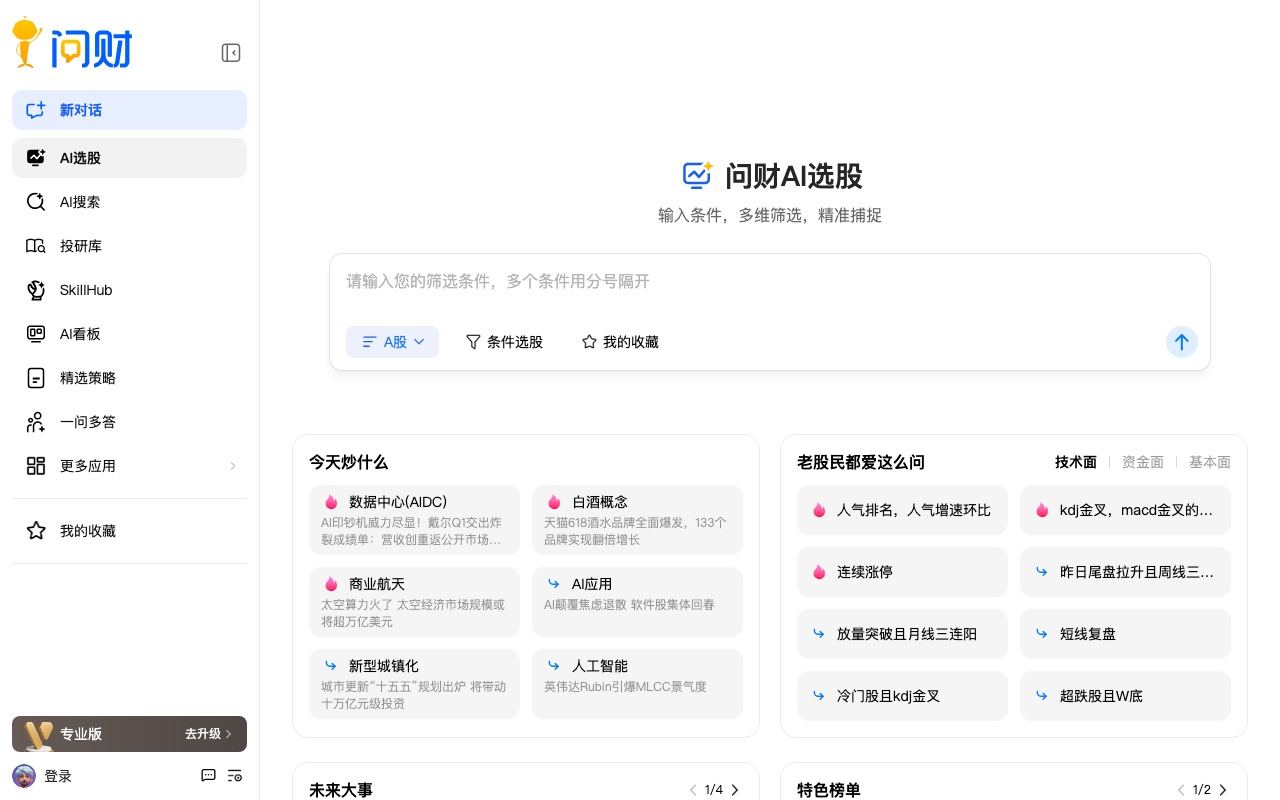This screenshot has height=800, width=1280.
Task: Open 我的收藏 in the sidebar
Action: coord(129,531)
